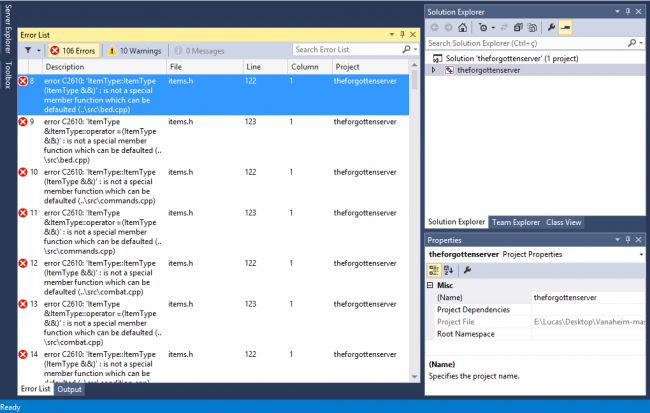Open Property Pages wrench in Properties panel
650x413 pixels.
[x=468, y=270]
